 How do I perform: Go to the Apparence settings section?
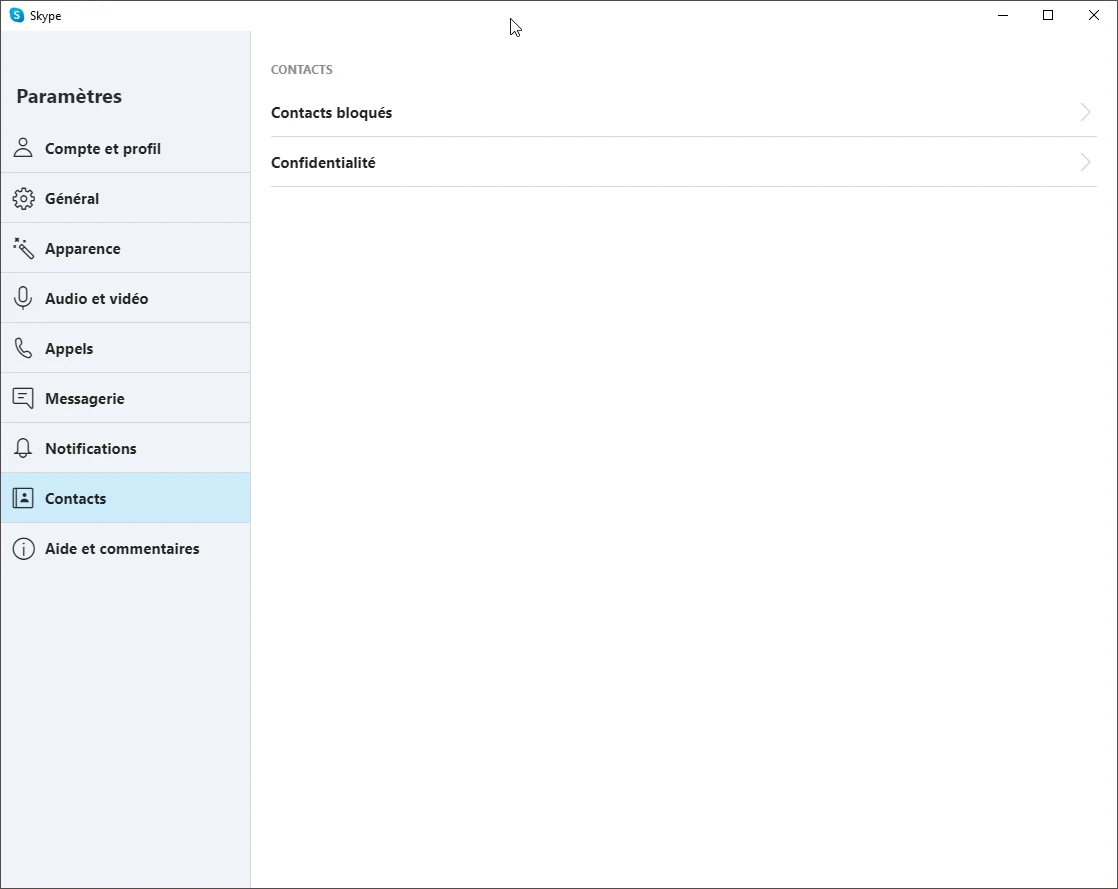point(125,248)
